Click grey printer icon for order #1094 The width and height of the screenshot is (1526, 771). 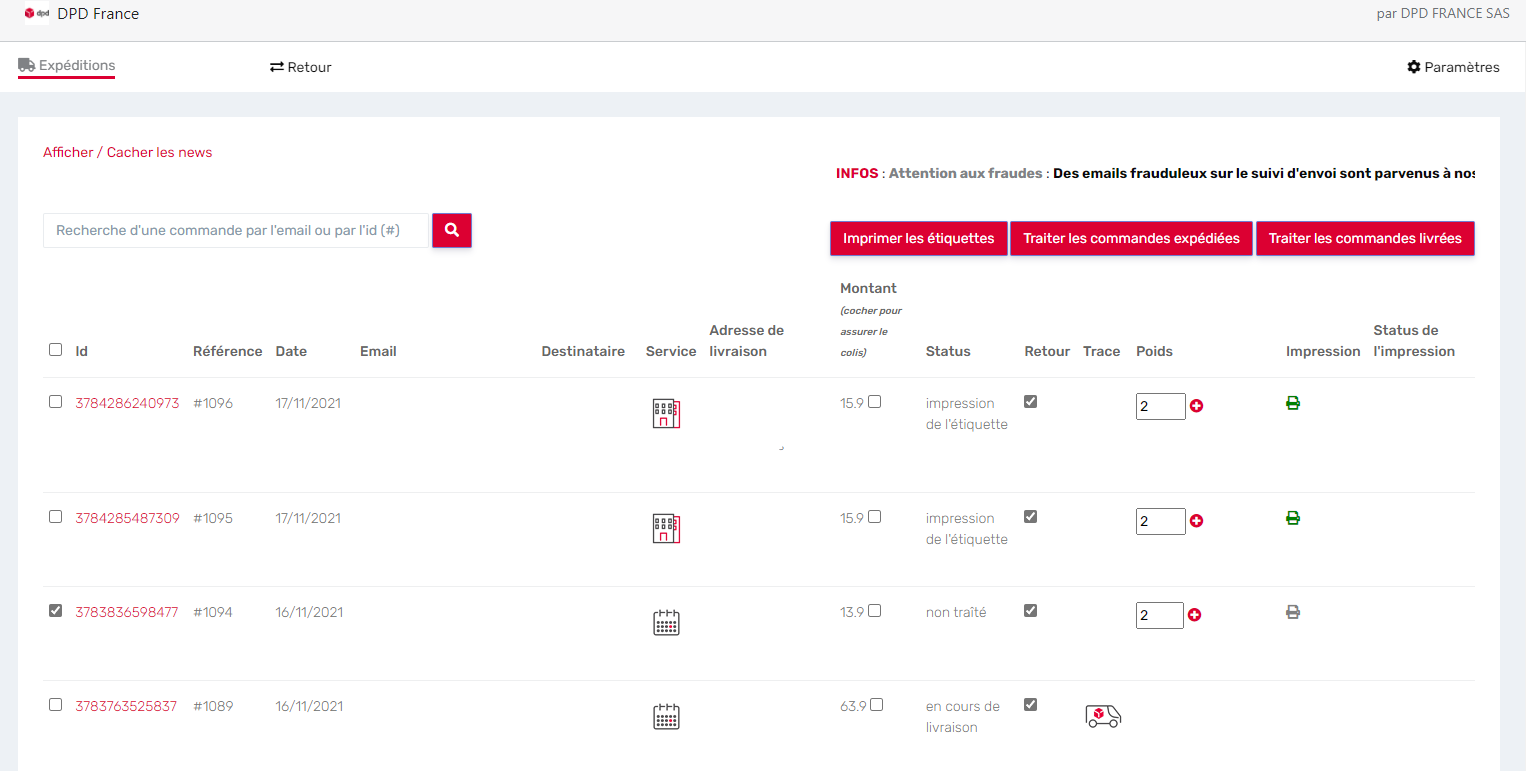[1293, 612]
